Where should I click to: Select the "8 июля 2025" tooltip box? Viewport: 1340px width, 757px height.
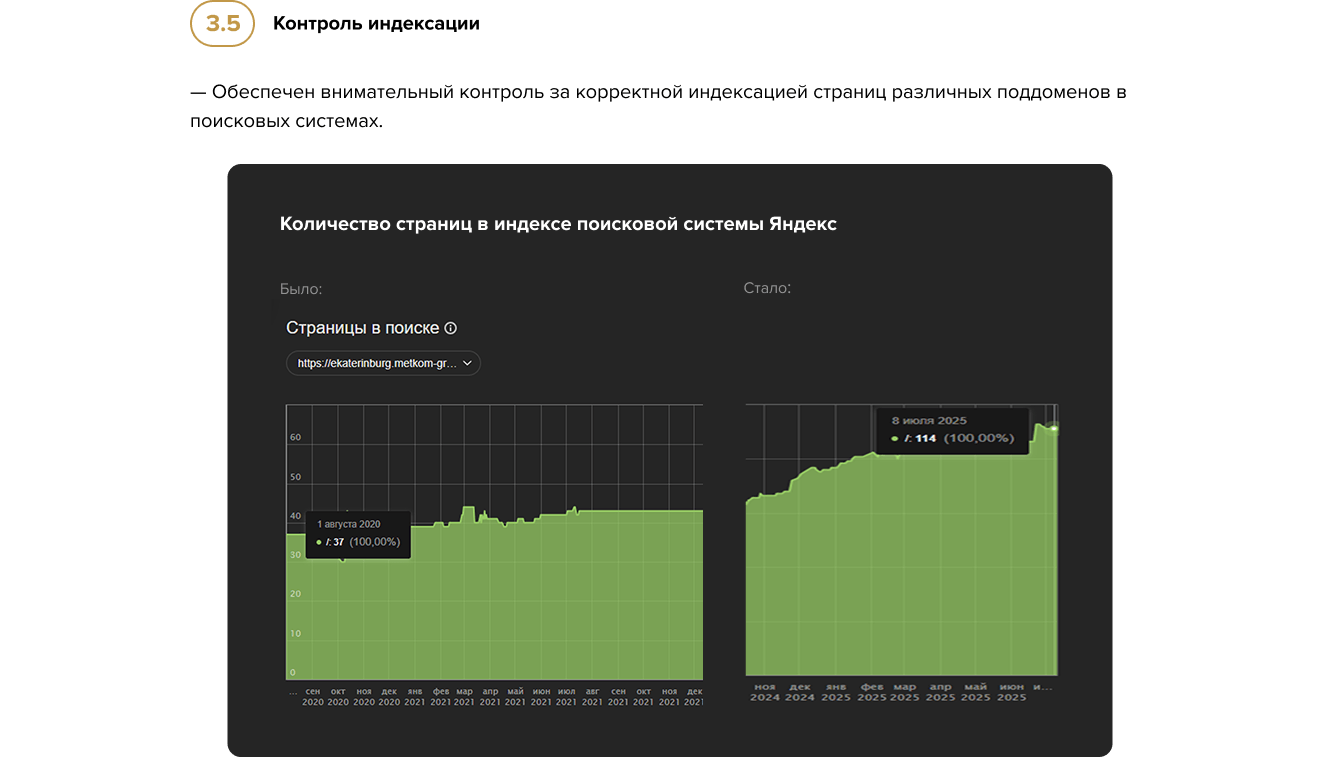(x=952, y=430)
